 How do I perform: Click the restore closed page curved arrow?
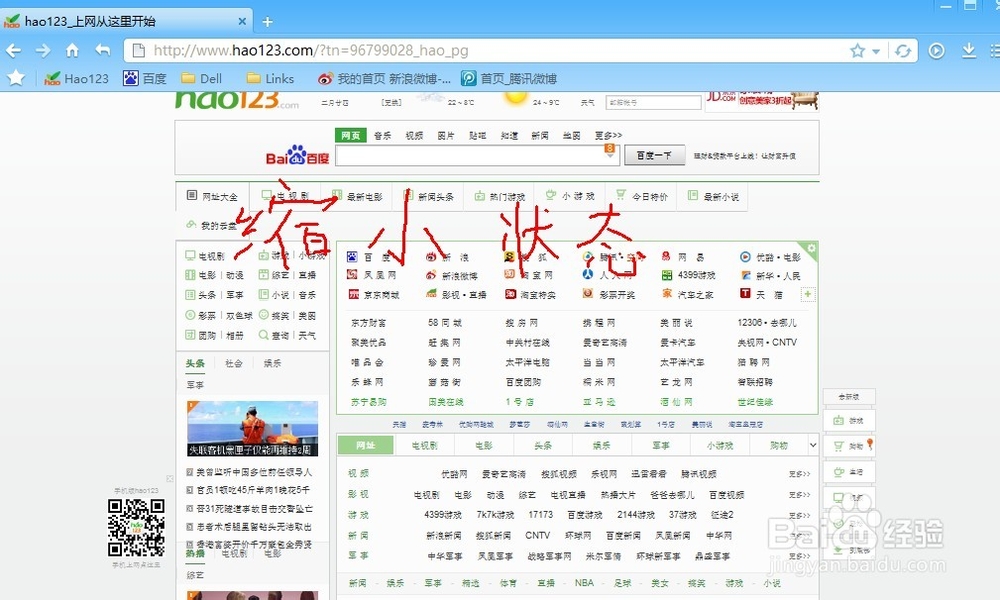point(103,50)
